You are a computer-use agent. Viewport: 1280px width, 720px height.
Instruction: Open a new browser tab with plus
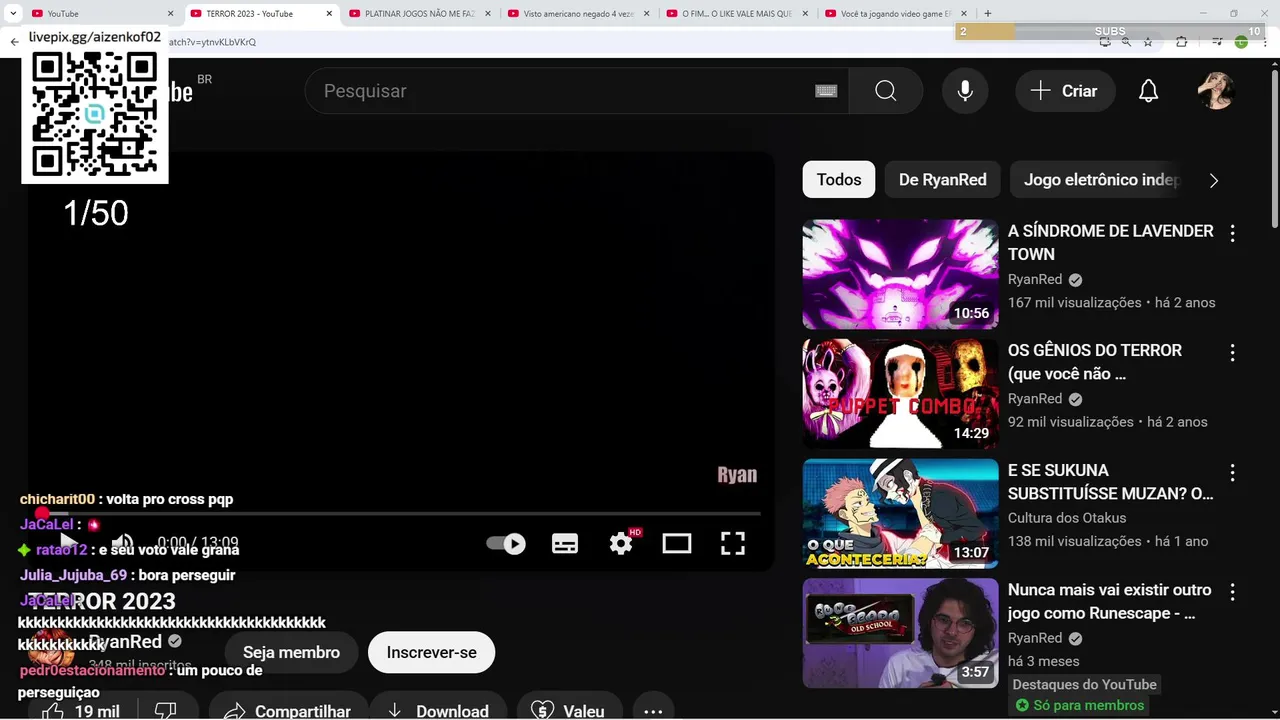click(x=988, y=14)
